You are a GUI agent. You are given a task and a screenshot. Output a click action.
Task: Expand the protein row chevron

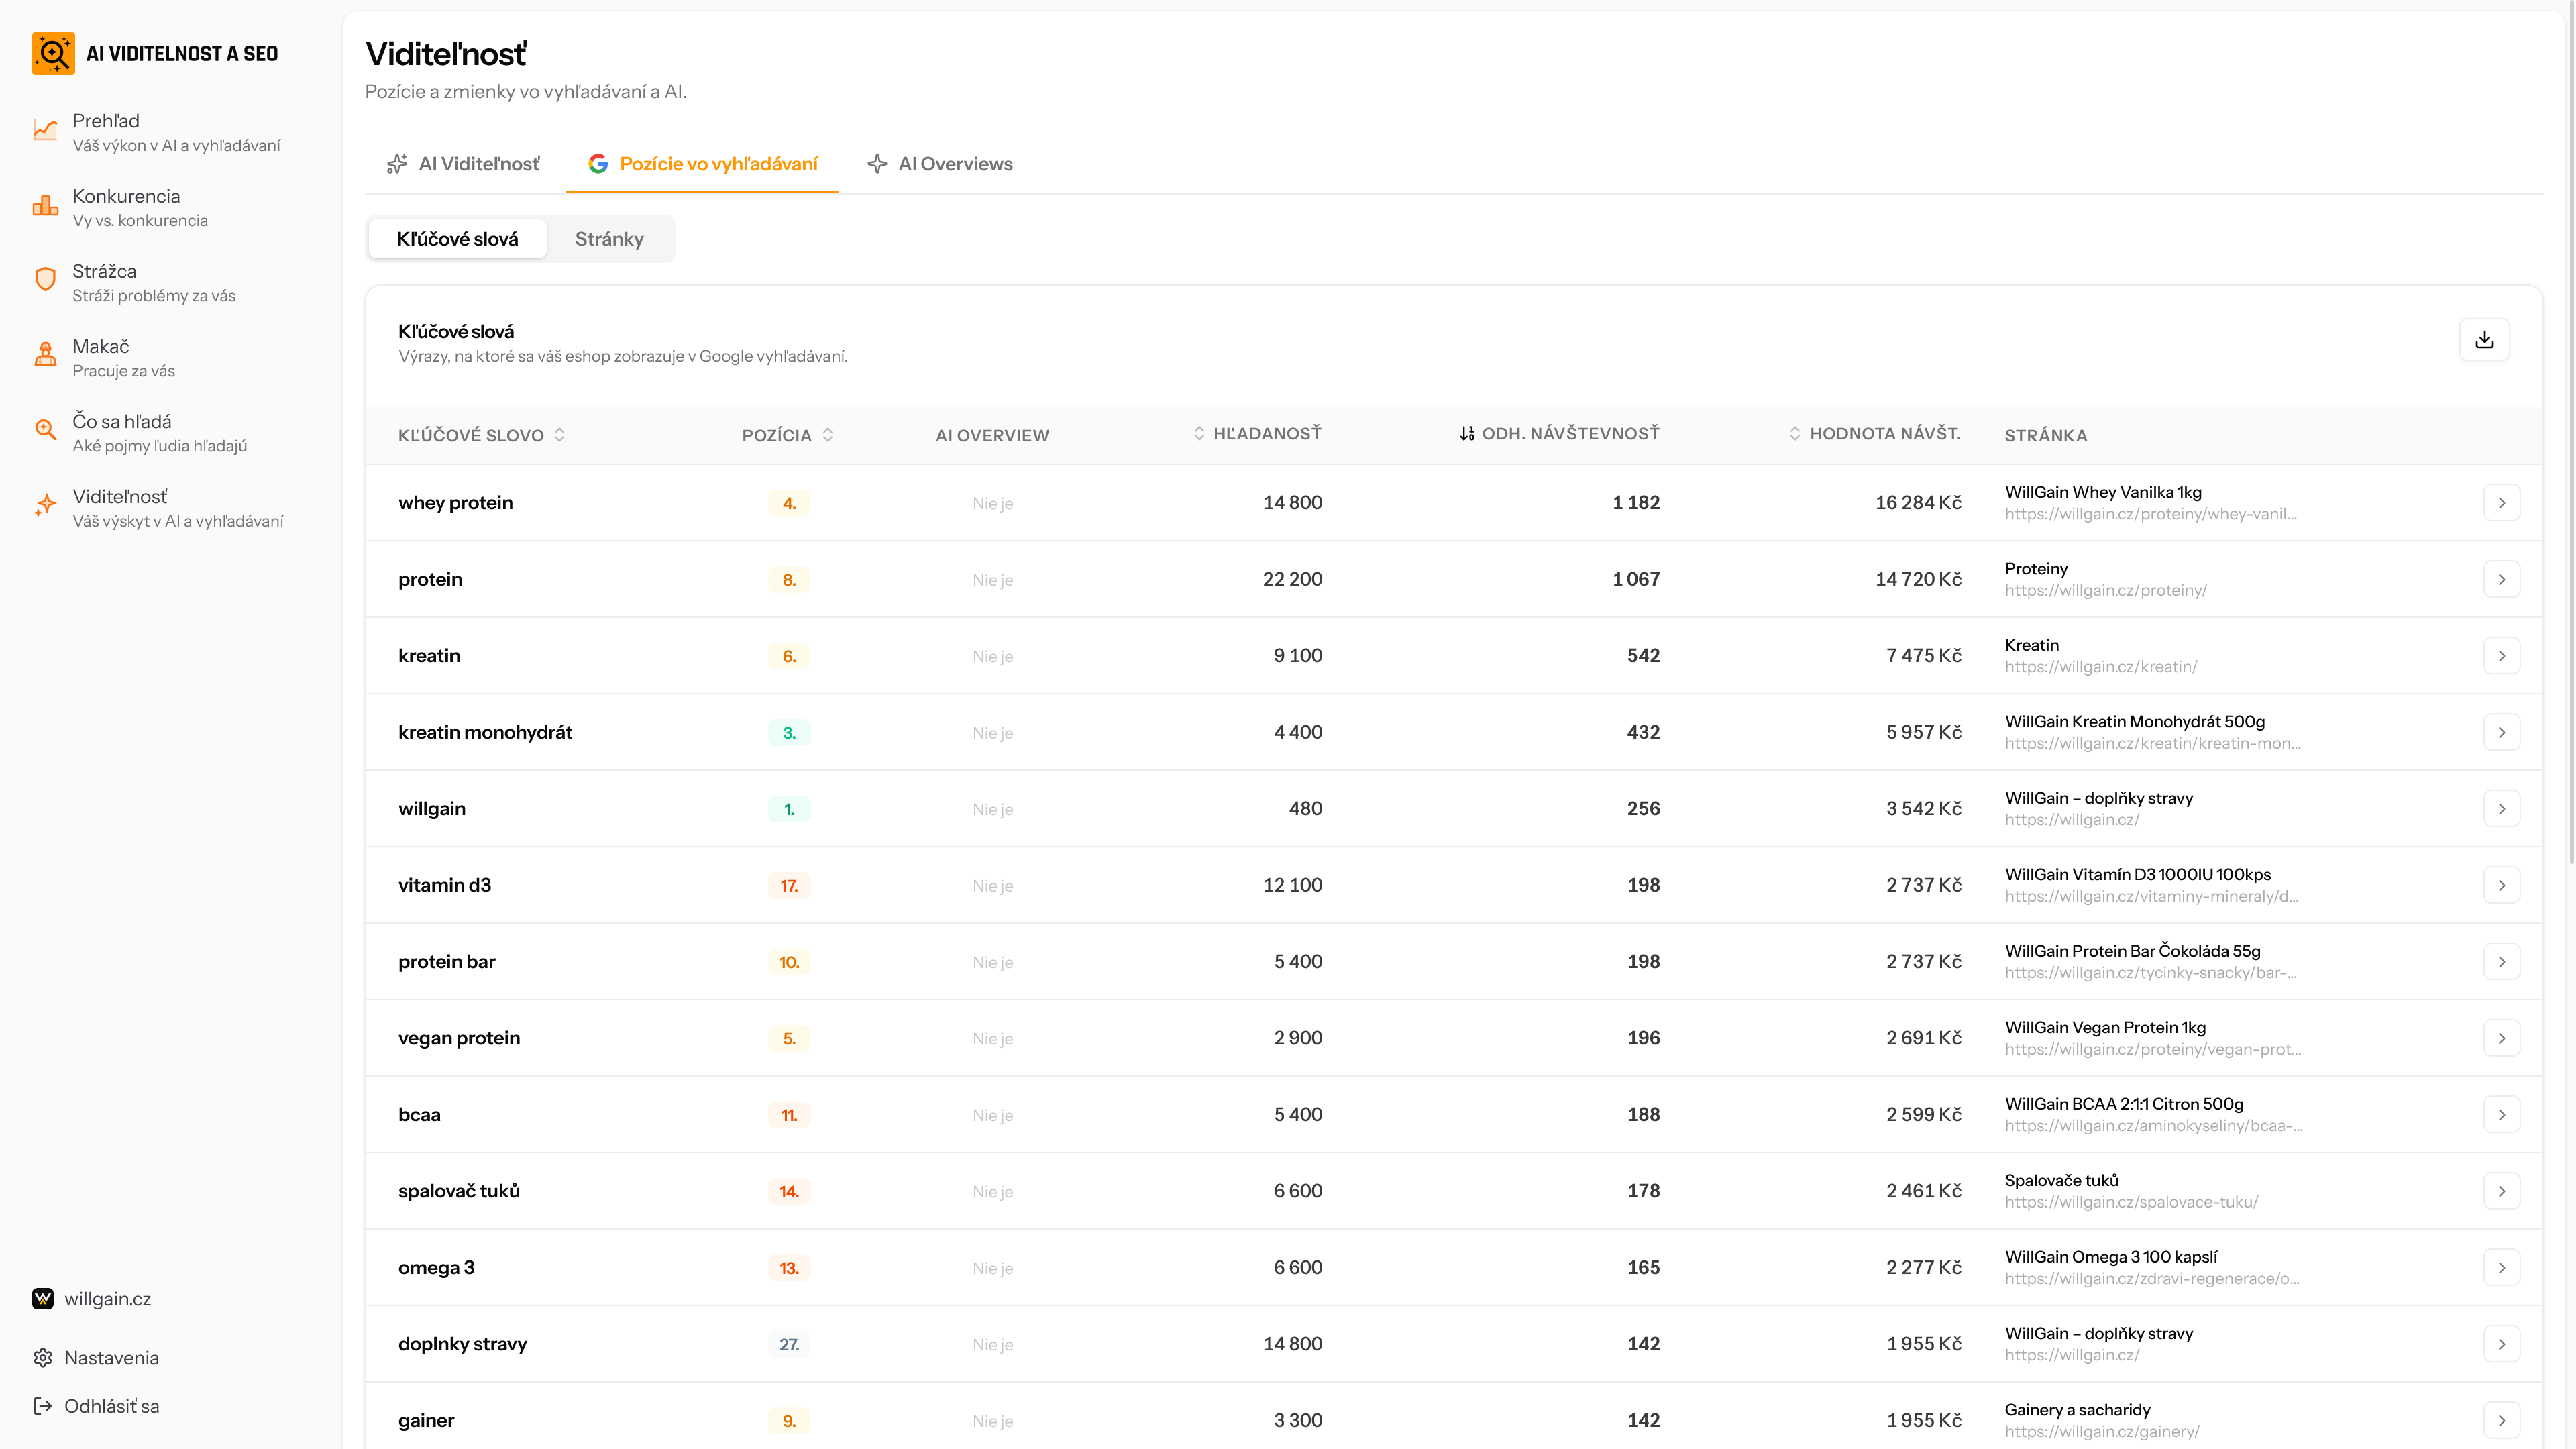click(x=2501, y=579)
